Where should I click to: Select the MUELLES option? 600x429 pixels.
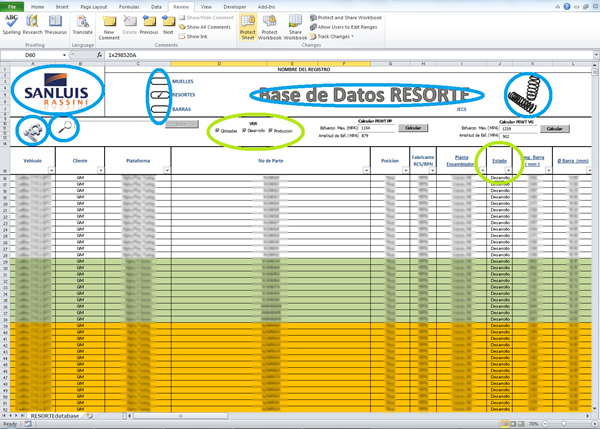tap(160, 82)
